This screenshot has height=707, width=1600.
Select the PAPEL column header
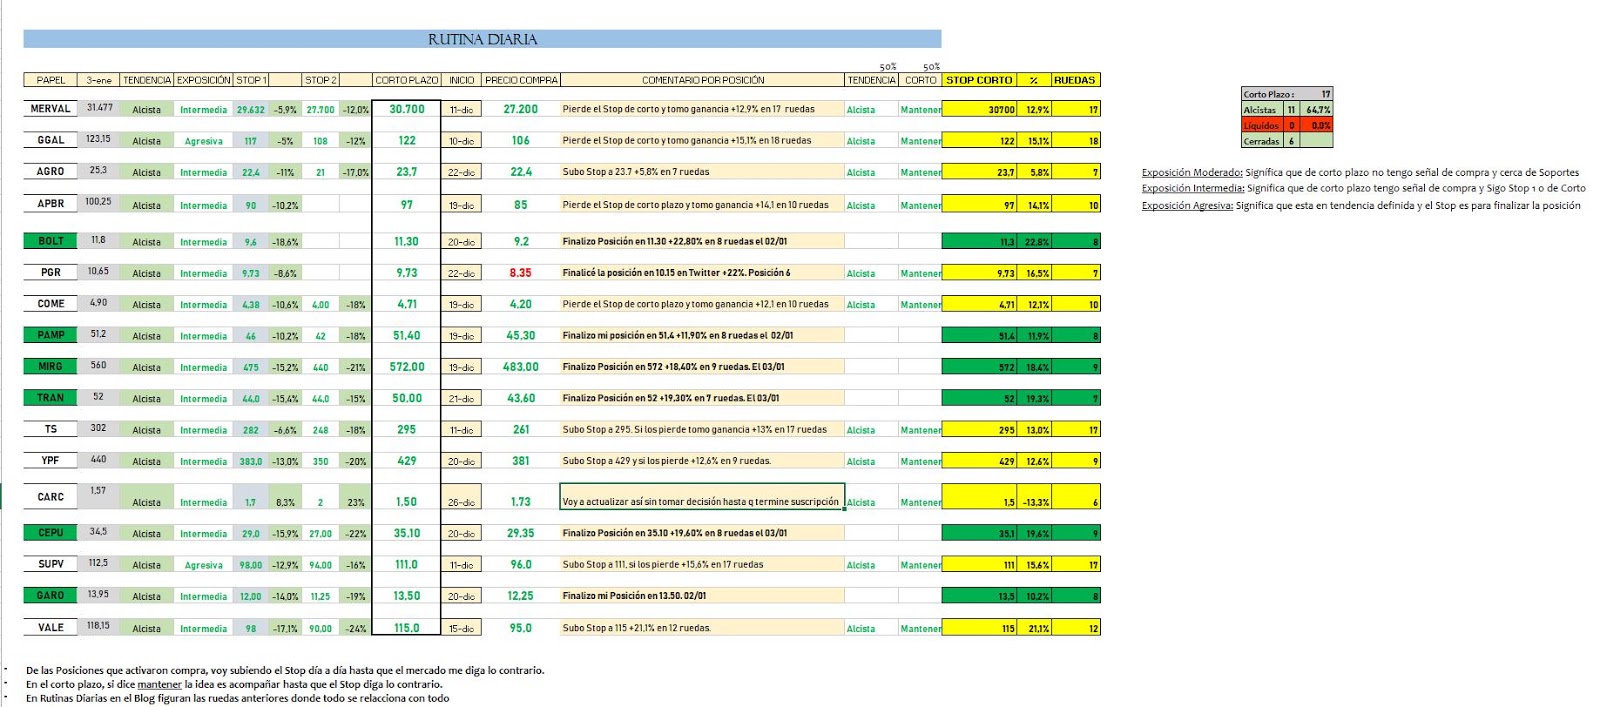tap(51, 80)
